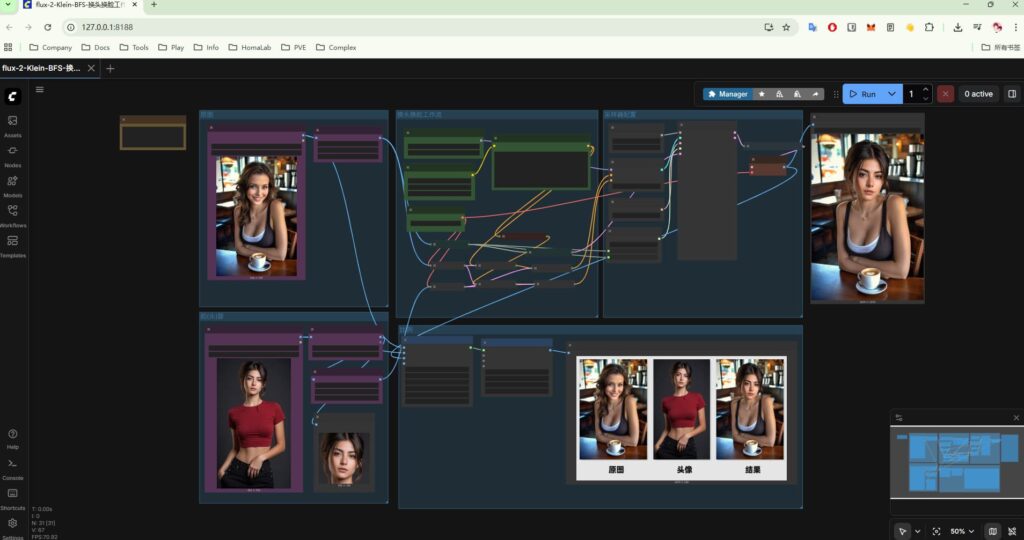Click the share arrow icon in Manager toolbar
Screen dimensions: 1024x540
coord(815,94)
